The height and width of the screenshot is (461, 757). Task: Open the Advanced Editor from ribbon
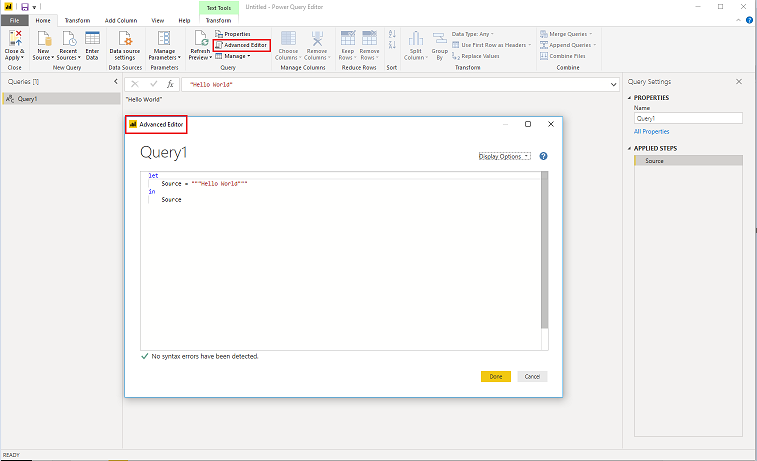coord(241,45)
